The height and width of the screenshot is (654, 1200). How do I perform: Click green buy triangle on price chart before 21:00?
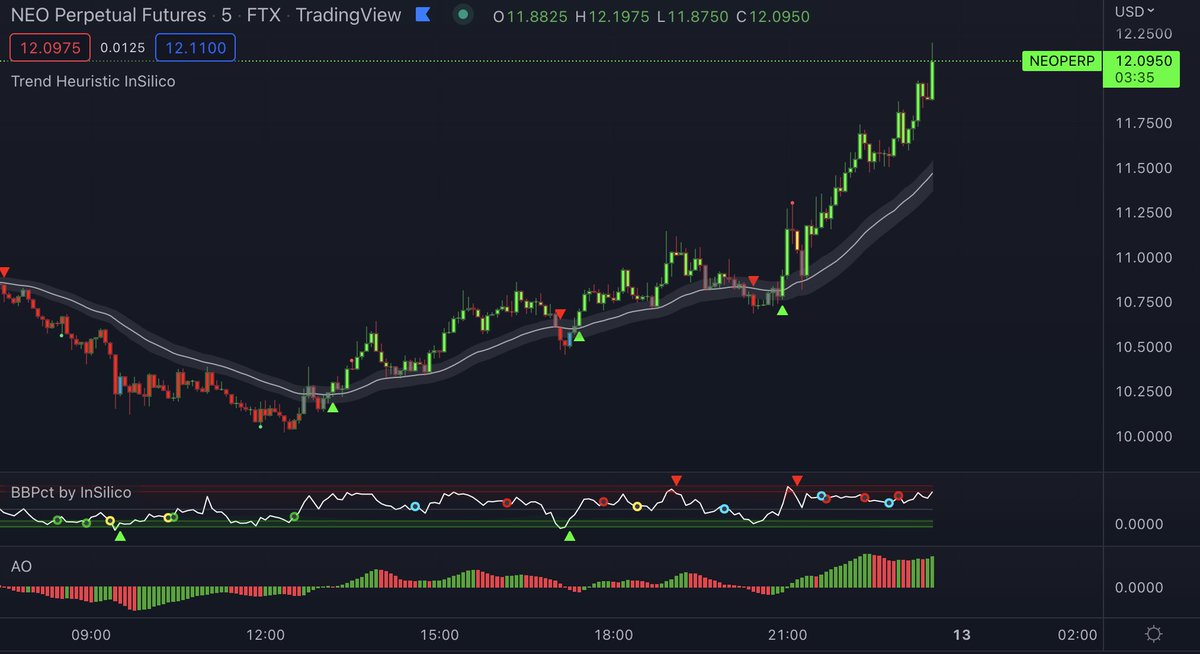coord(783,311)
